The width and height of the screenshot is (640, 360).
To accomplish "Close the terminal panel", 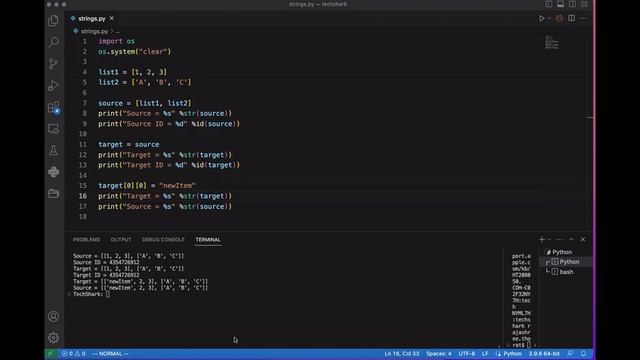I will coord(583,240).
